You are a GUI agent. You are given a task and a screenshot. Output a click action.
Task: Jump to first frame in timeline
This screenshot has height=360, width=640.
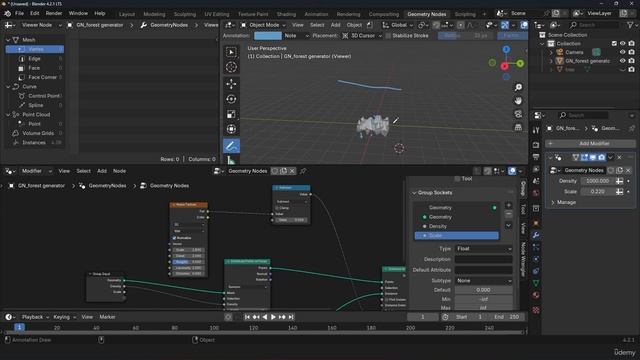[x=247, y=317]
